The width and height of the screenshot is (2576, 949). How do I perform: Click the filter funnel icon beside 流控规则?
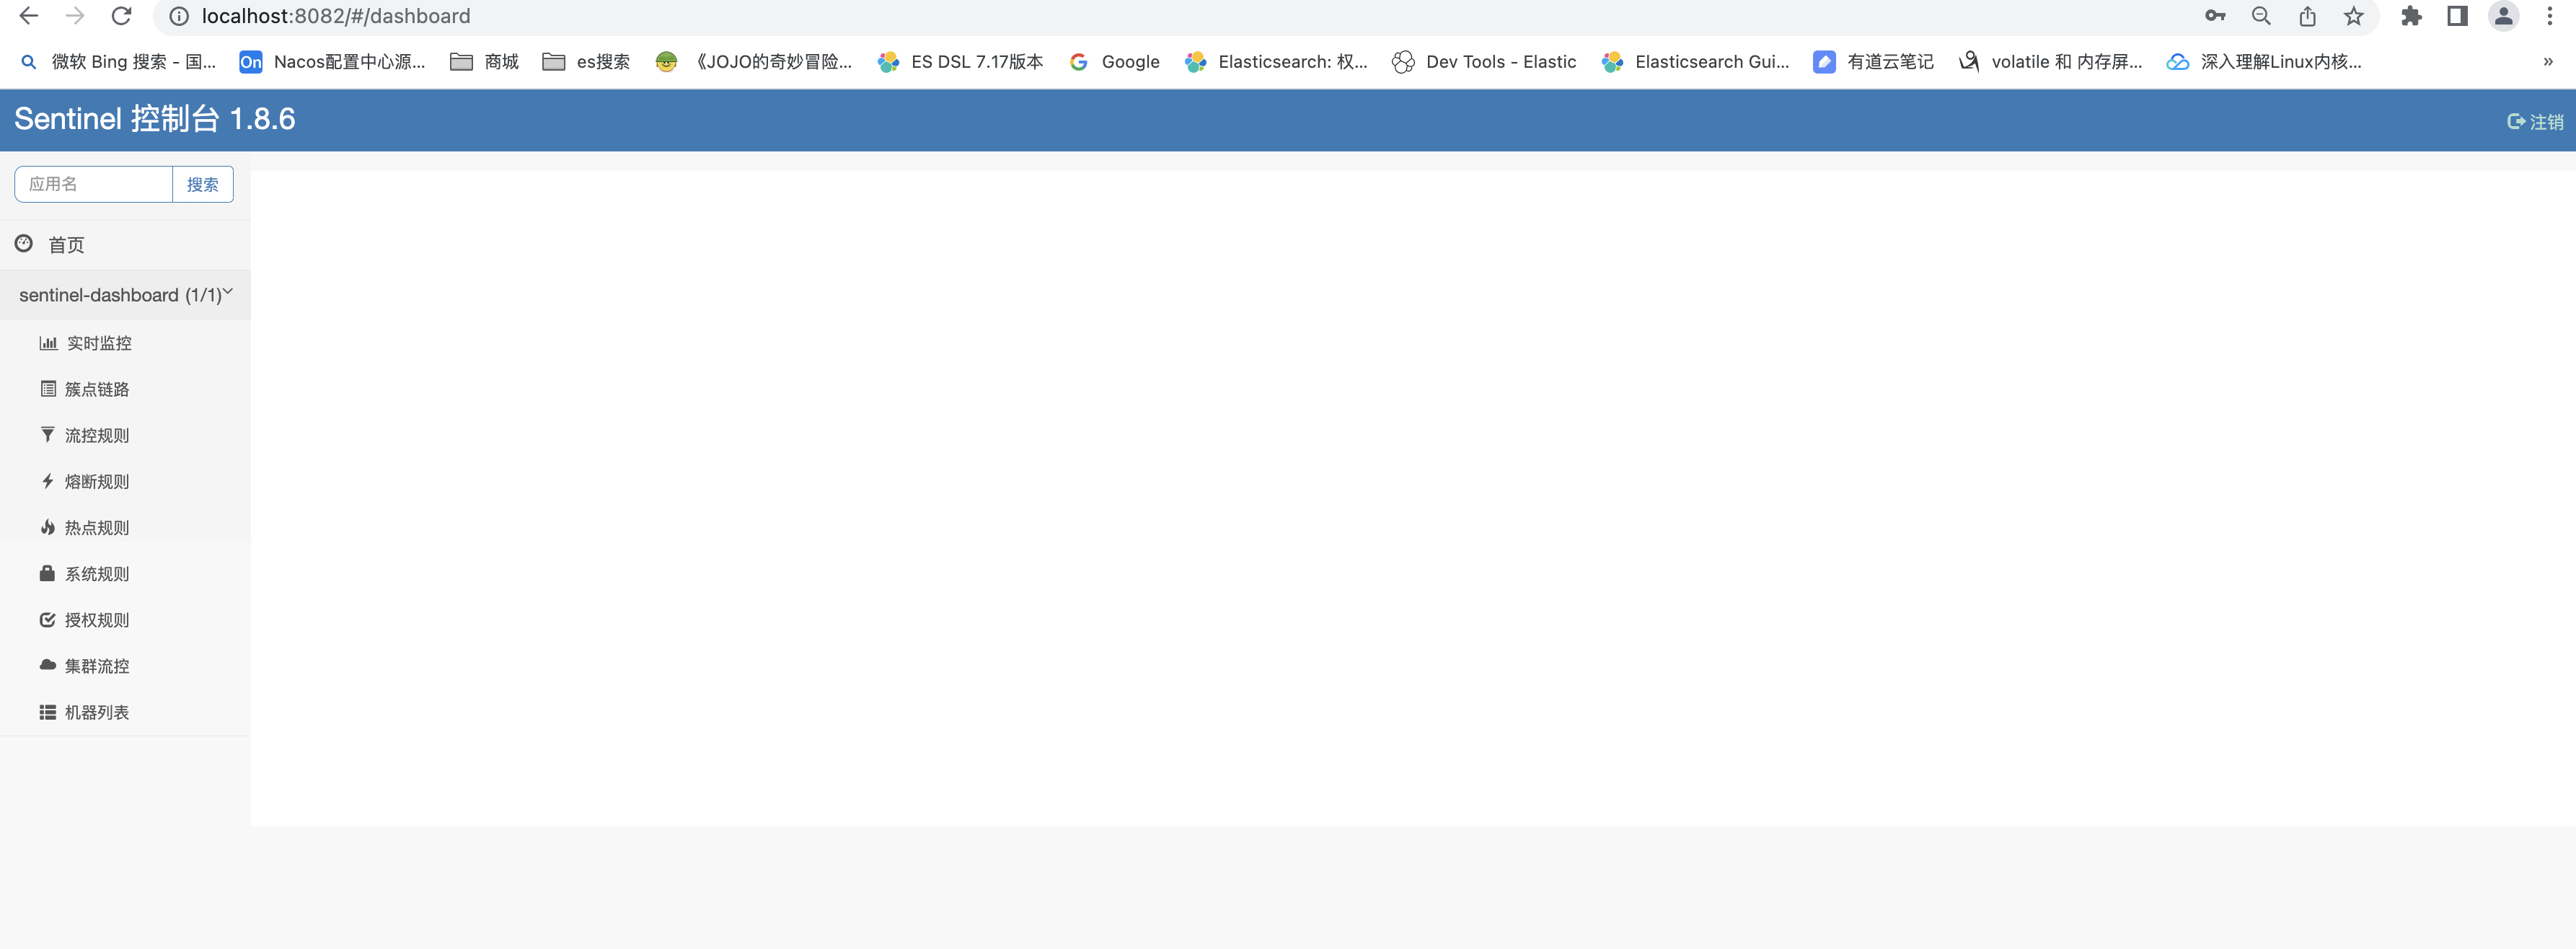coord(47,435)
